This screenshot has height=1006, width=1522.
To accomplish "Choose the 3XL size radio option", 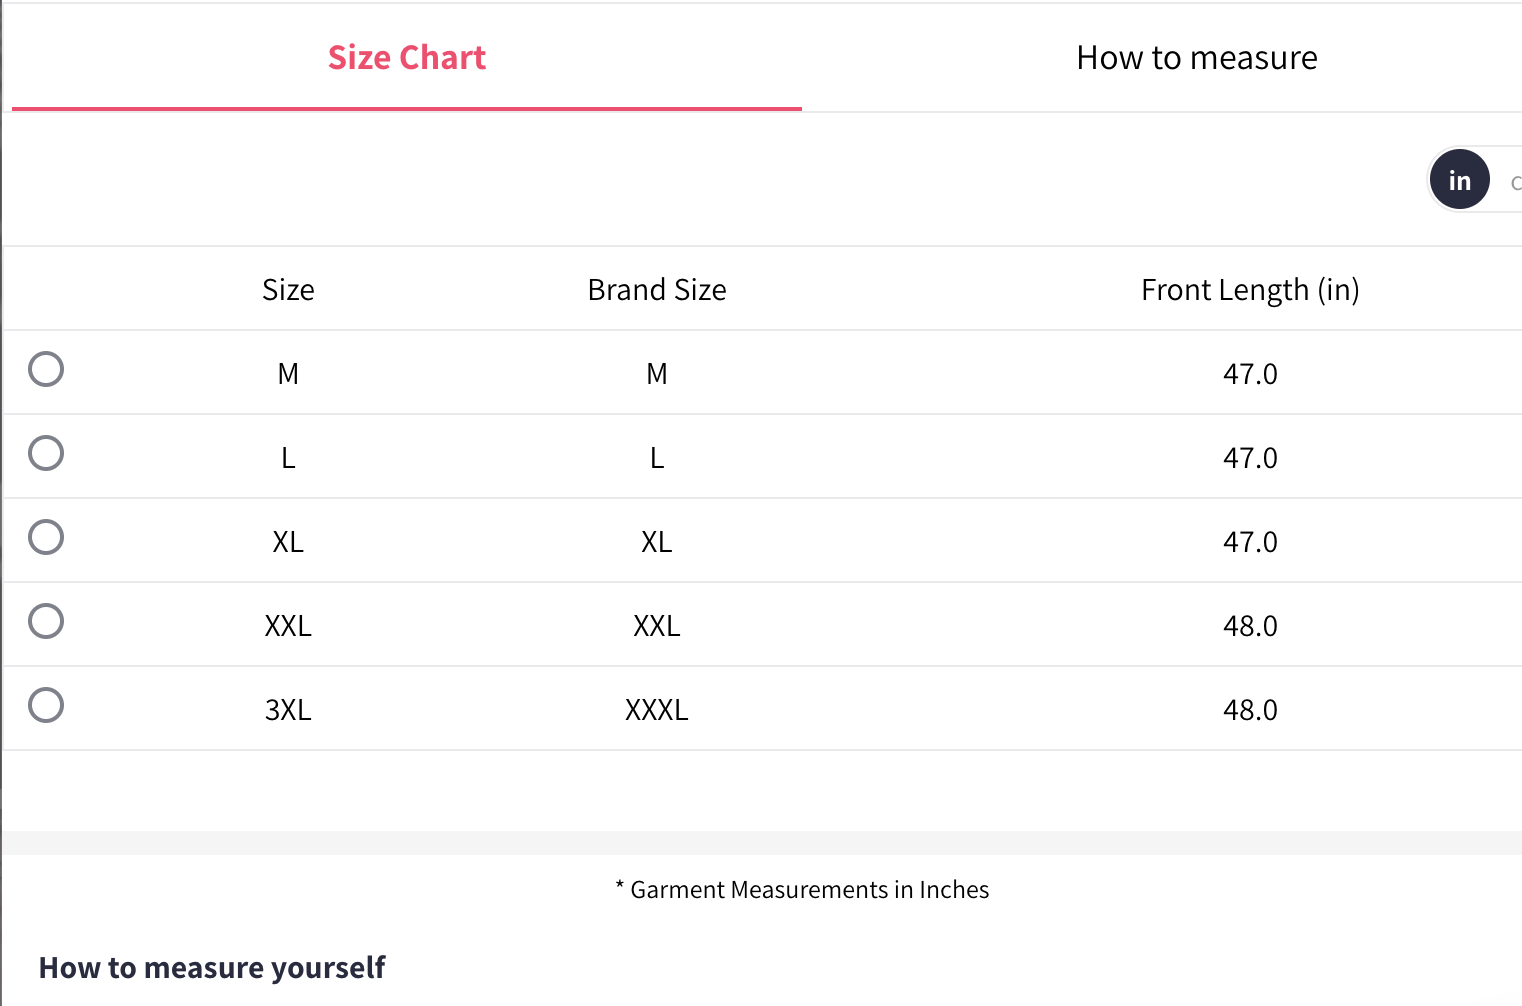I will click(x=46, y=705).
